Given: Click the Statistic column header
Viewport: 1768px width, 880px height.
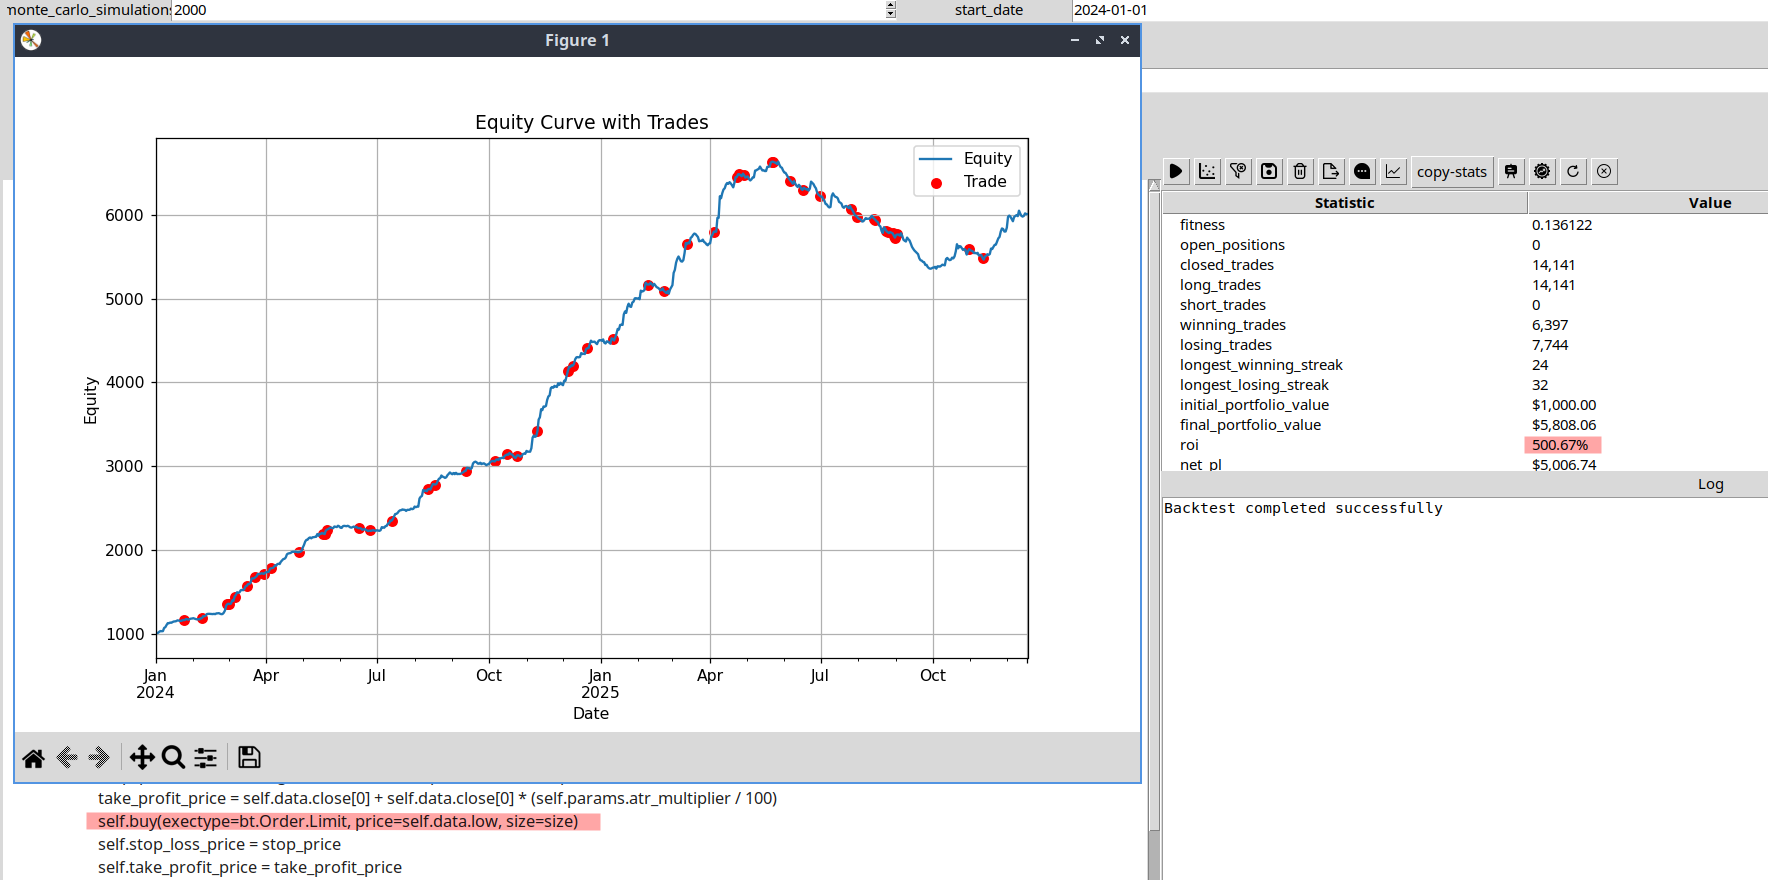Looking at the screenshot, I should point(1344,203).
